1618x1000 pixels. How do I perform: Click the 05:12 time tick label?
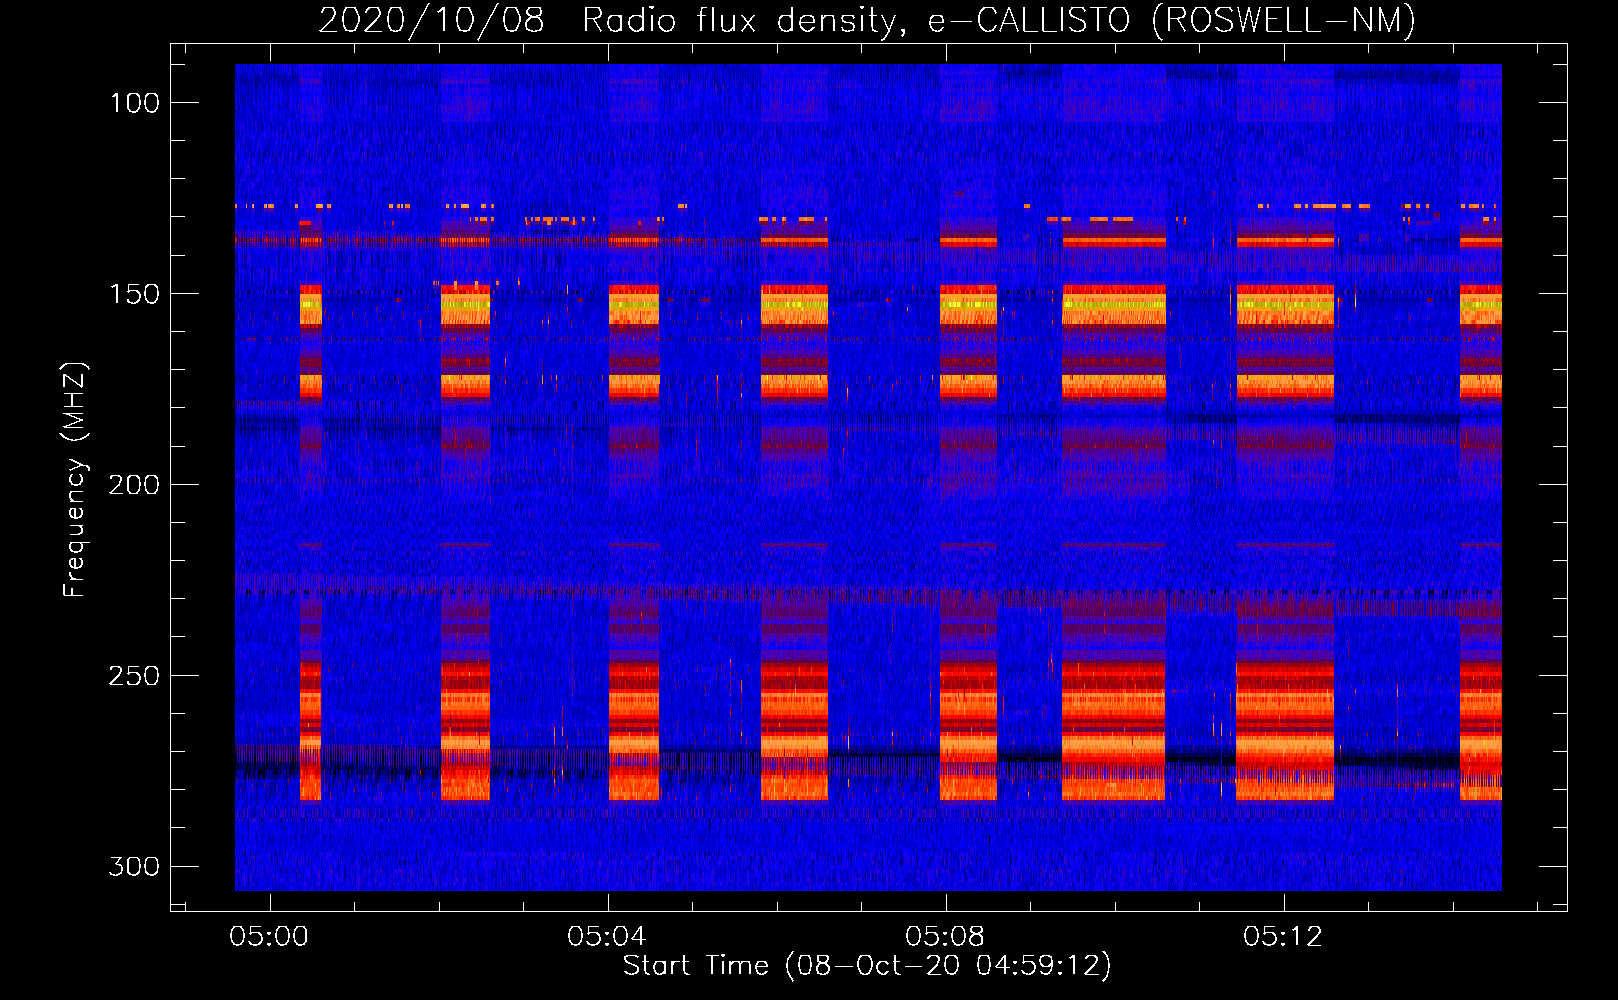pyautogui.click(x=1283, y=936)
